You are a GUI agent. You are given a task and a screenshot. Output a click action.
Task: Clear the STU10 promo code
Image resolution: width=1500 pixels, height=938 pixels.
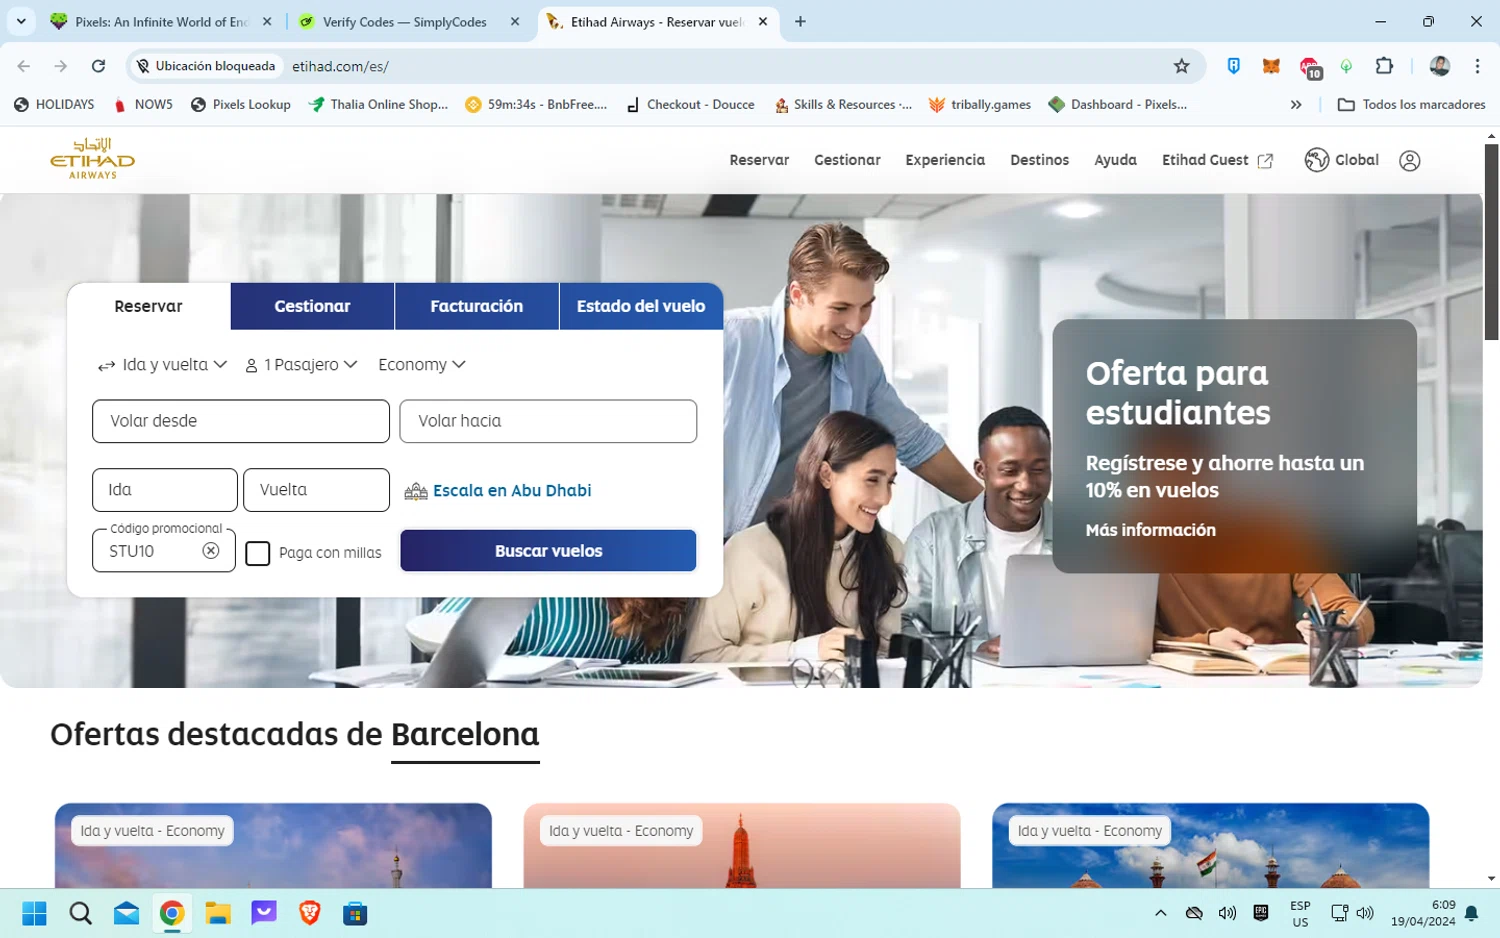(211, 551)
